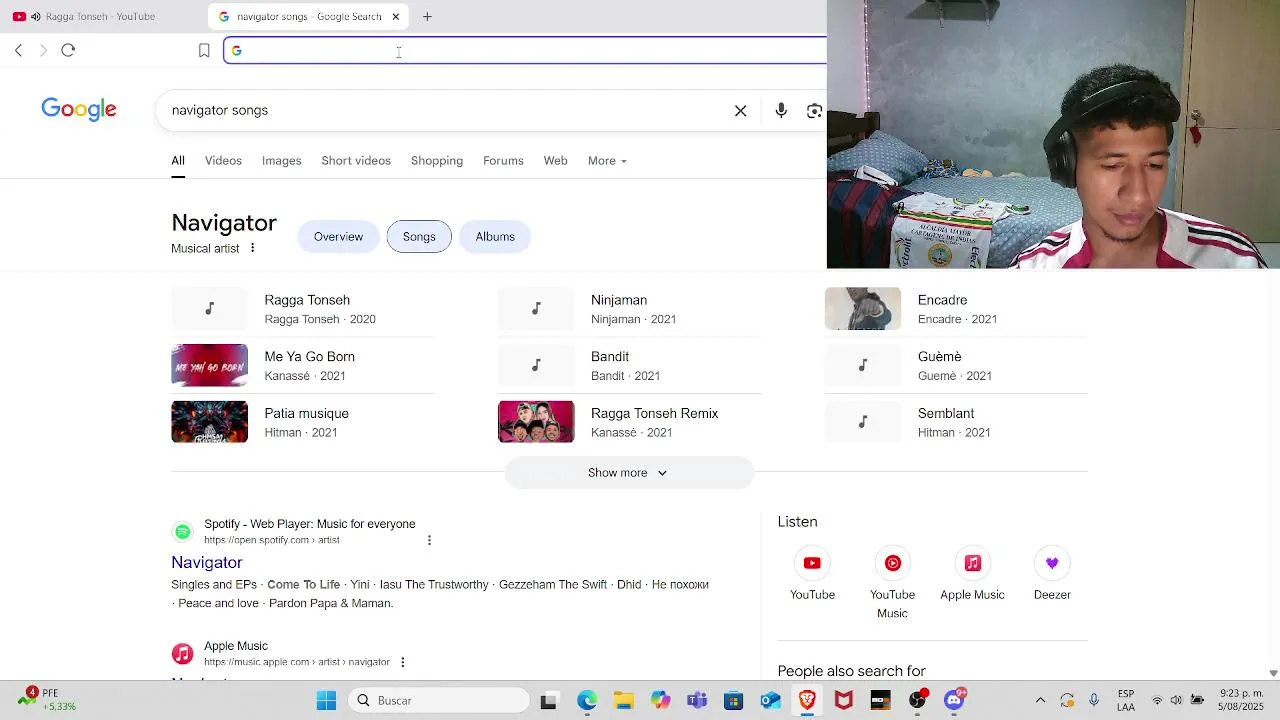1280x720 pixels.
Task: Clear the search query with the X icon
Action: point(740,111)
